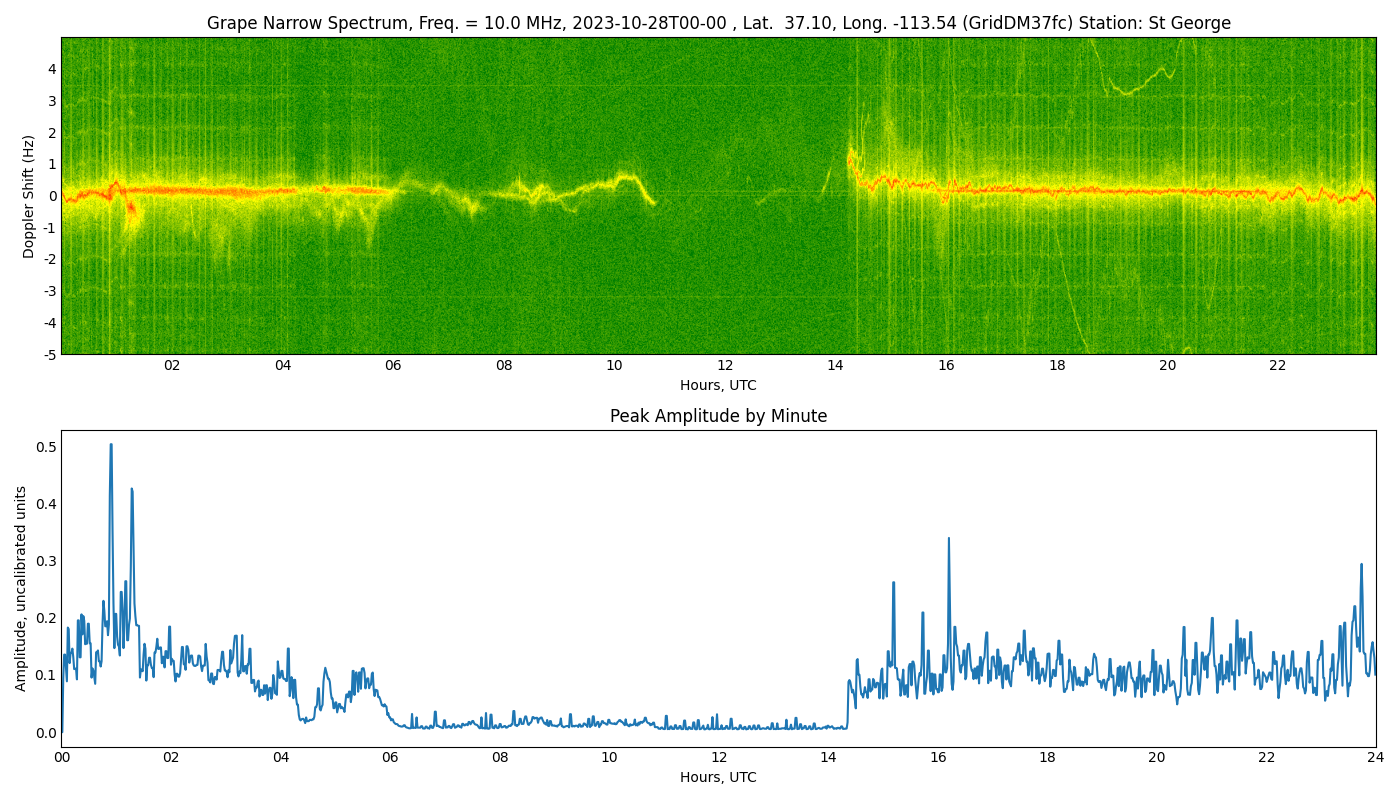The width and height of the screenshot is (1400, 800).
Task: Select the Doppler Shift (Hz) axis label
Action: click(x=29, y=196)
